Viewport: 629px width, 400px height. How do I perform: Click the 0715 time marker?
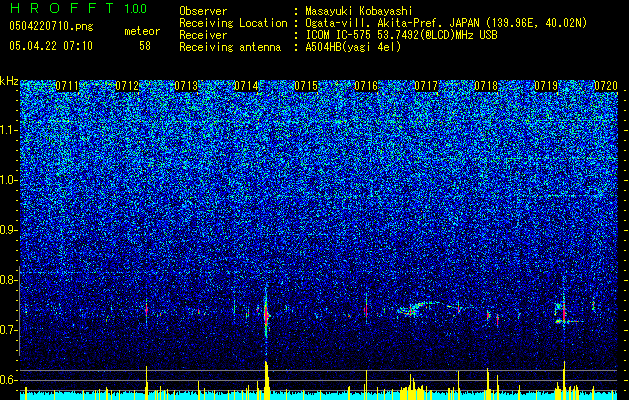(306, 86)
